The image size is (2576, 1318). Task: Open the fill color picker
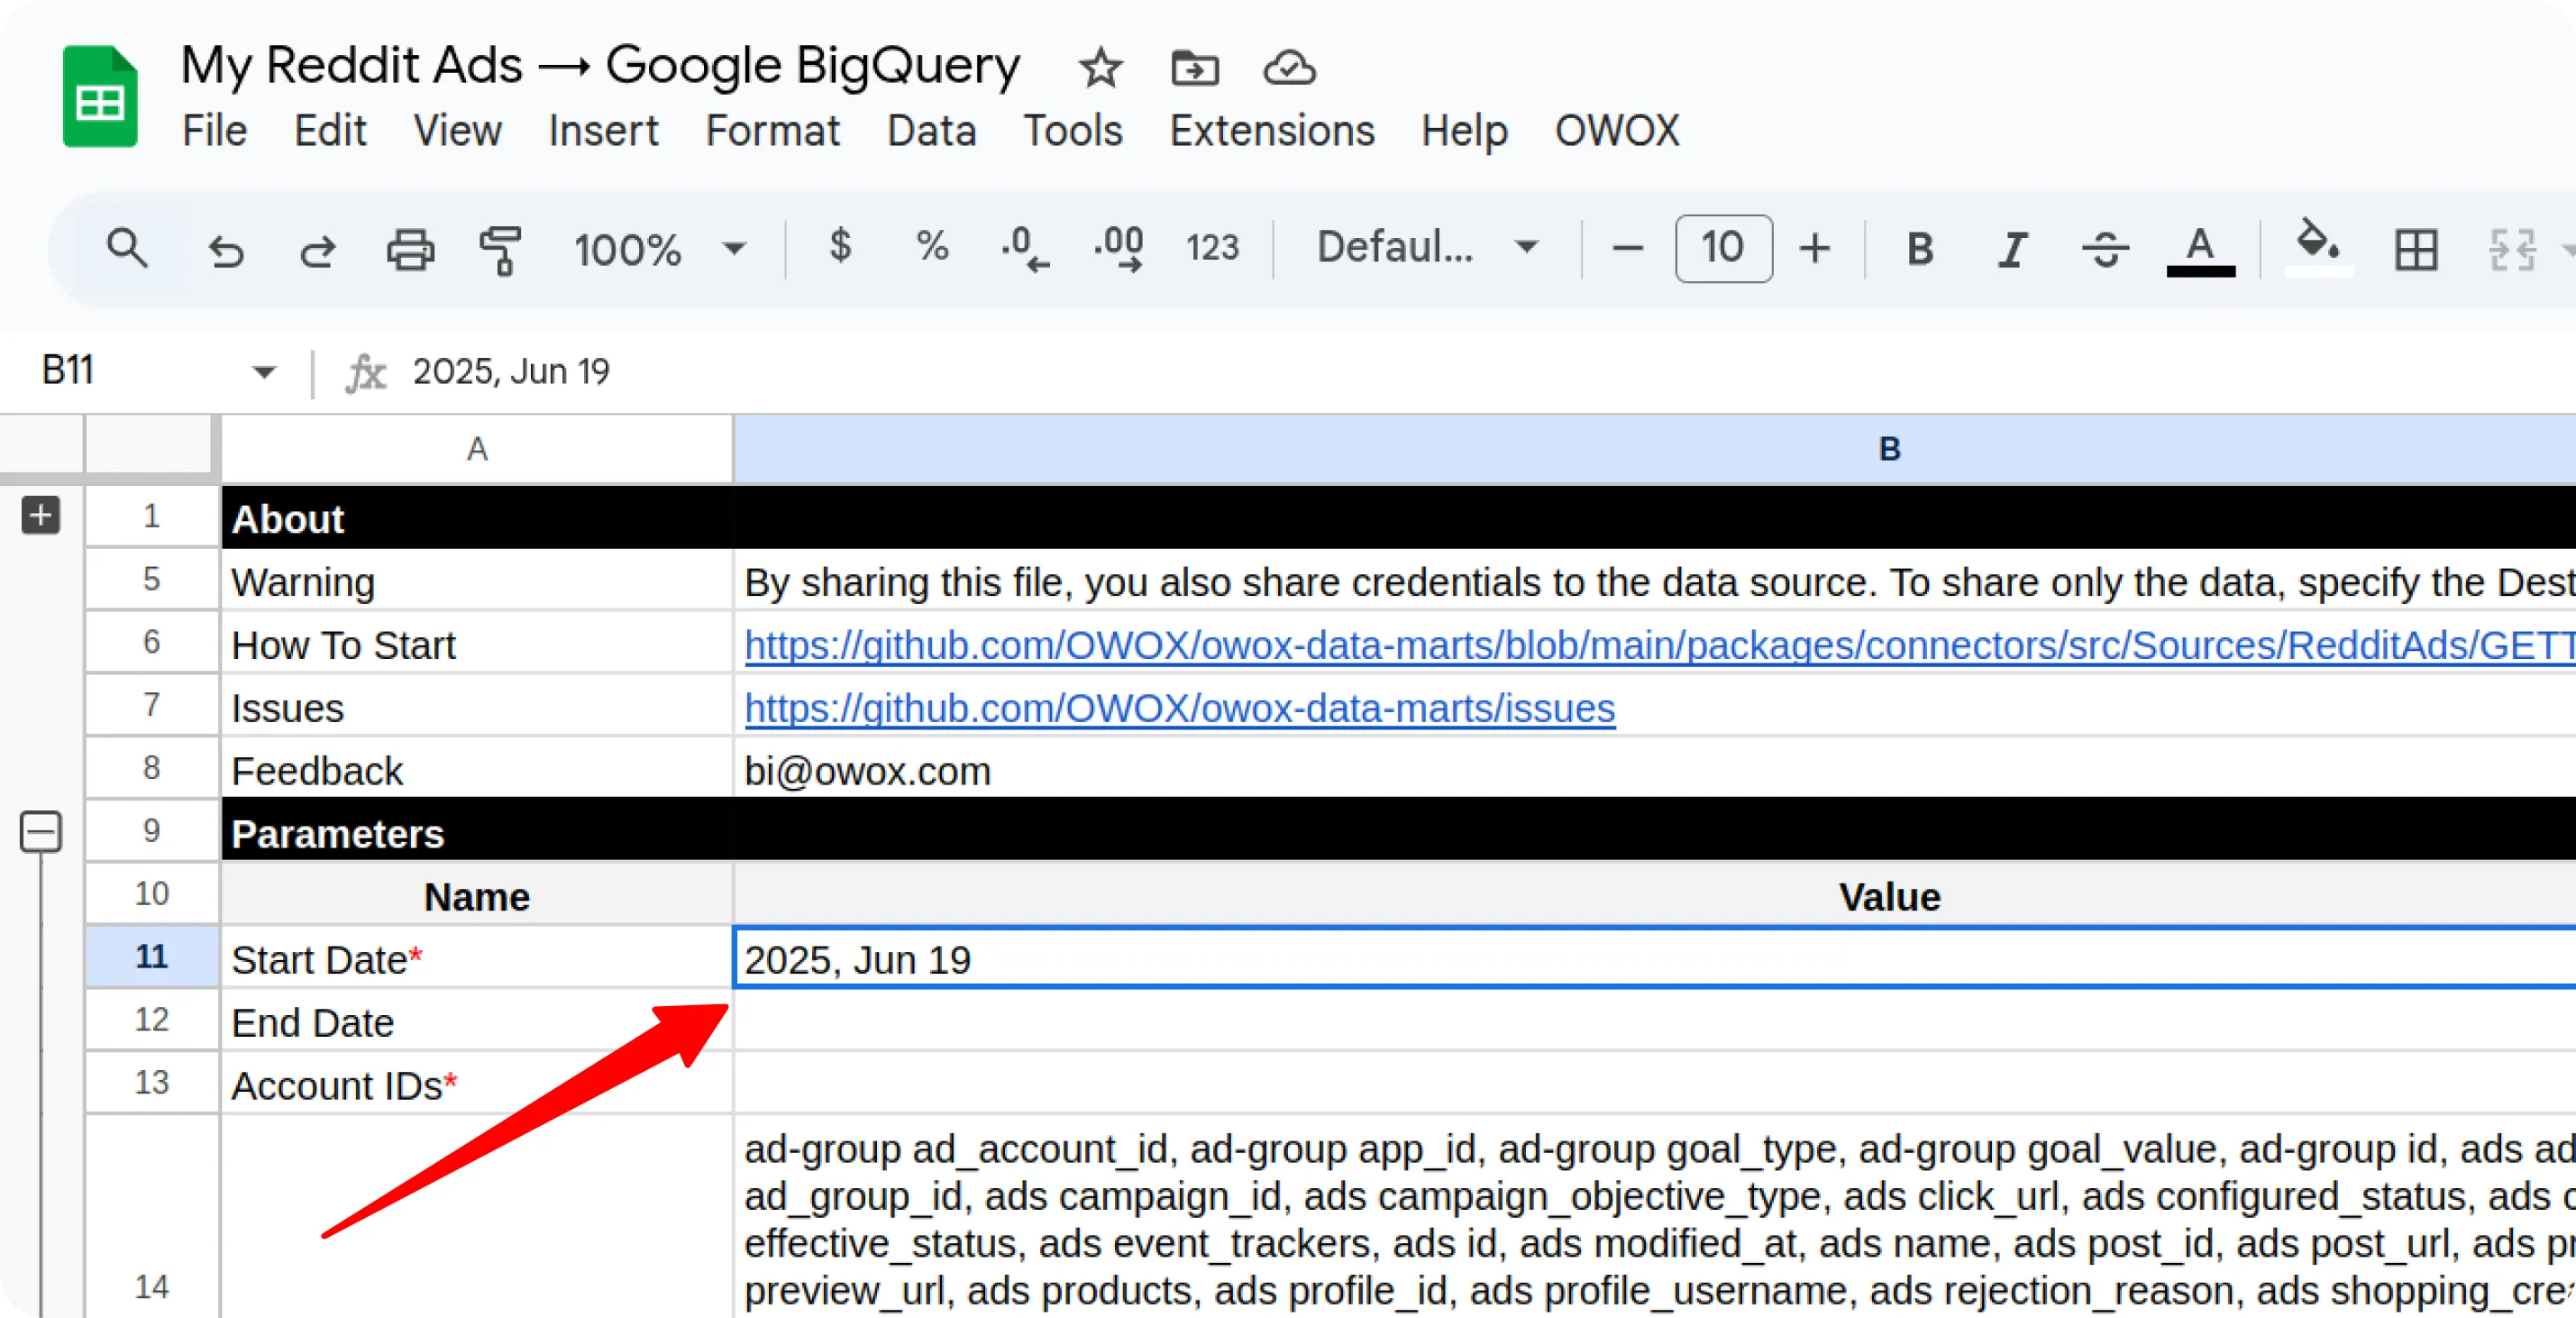click(2318, 247)
